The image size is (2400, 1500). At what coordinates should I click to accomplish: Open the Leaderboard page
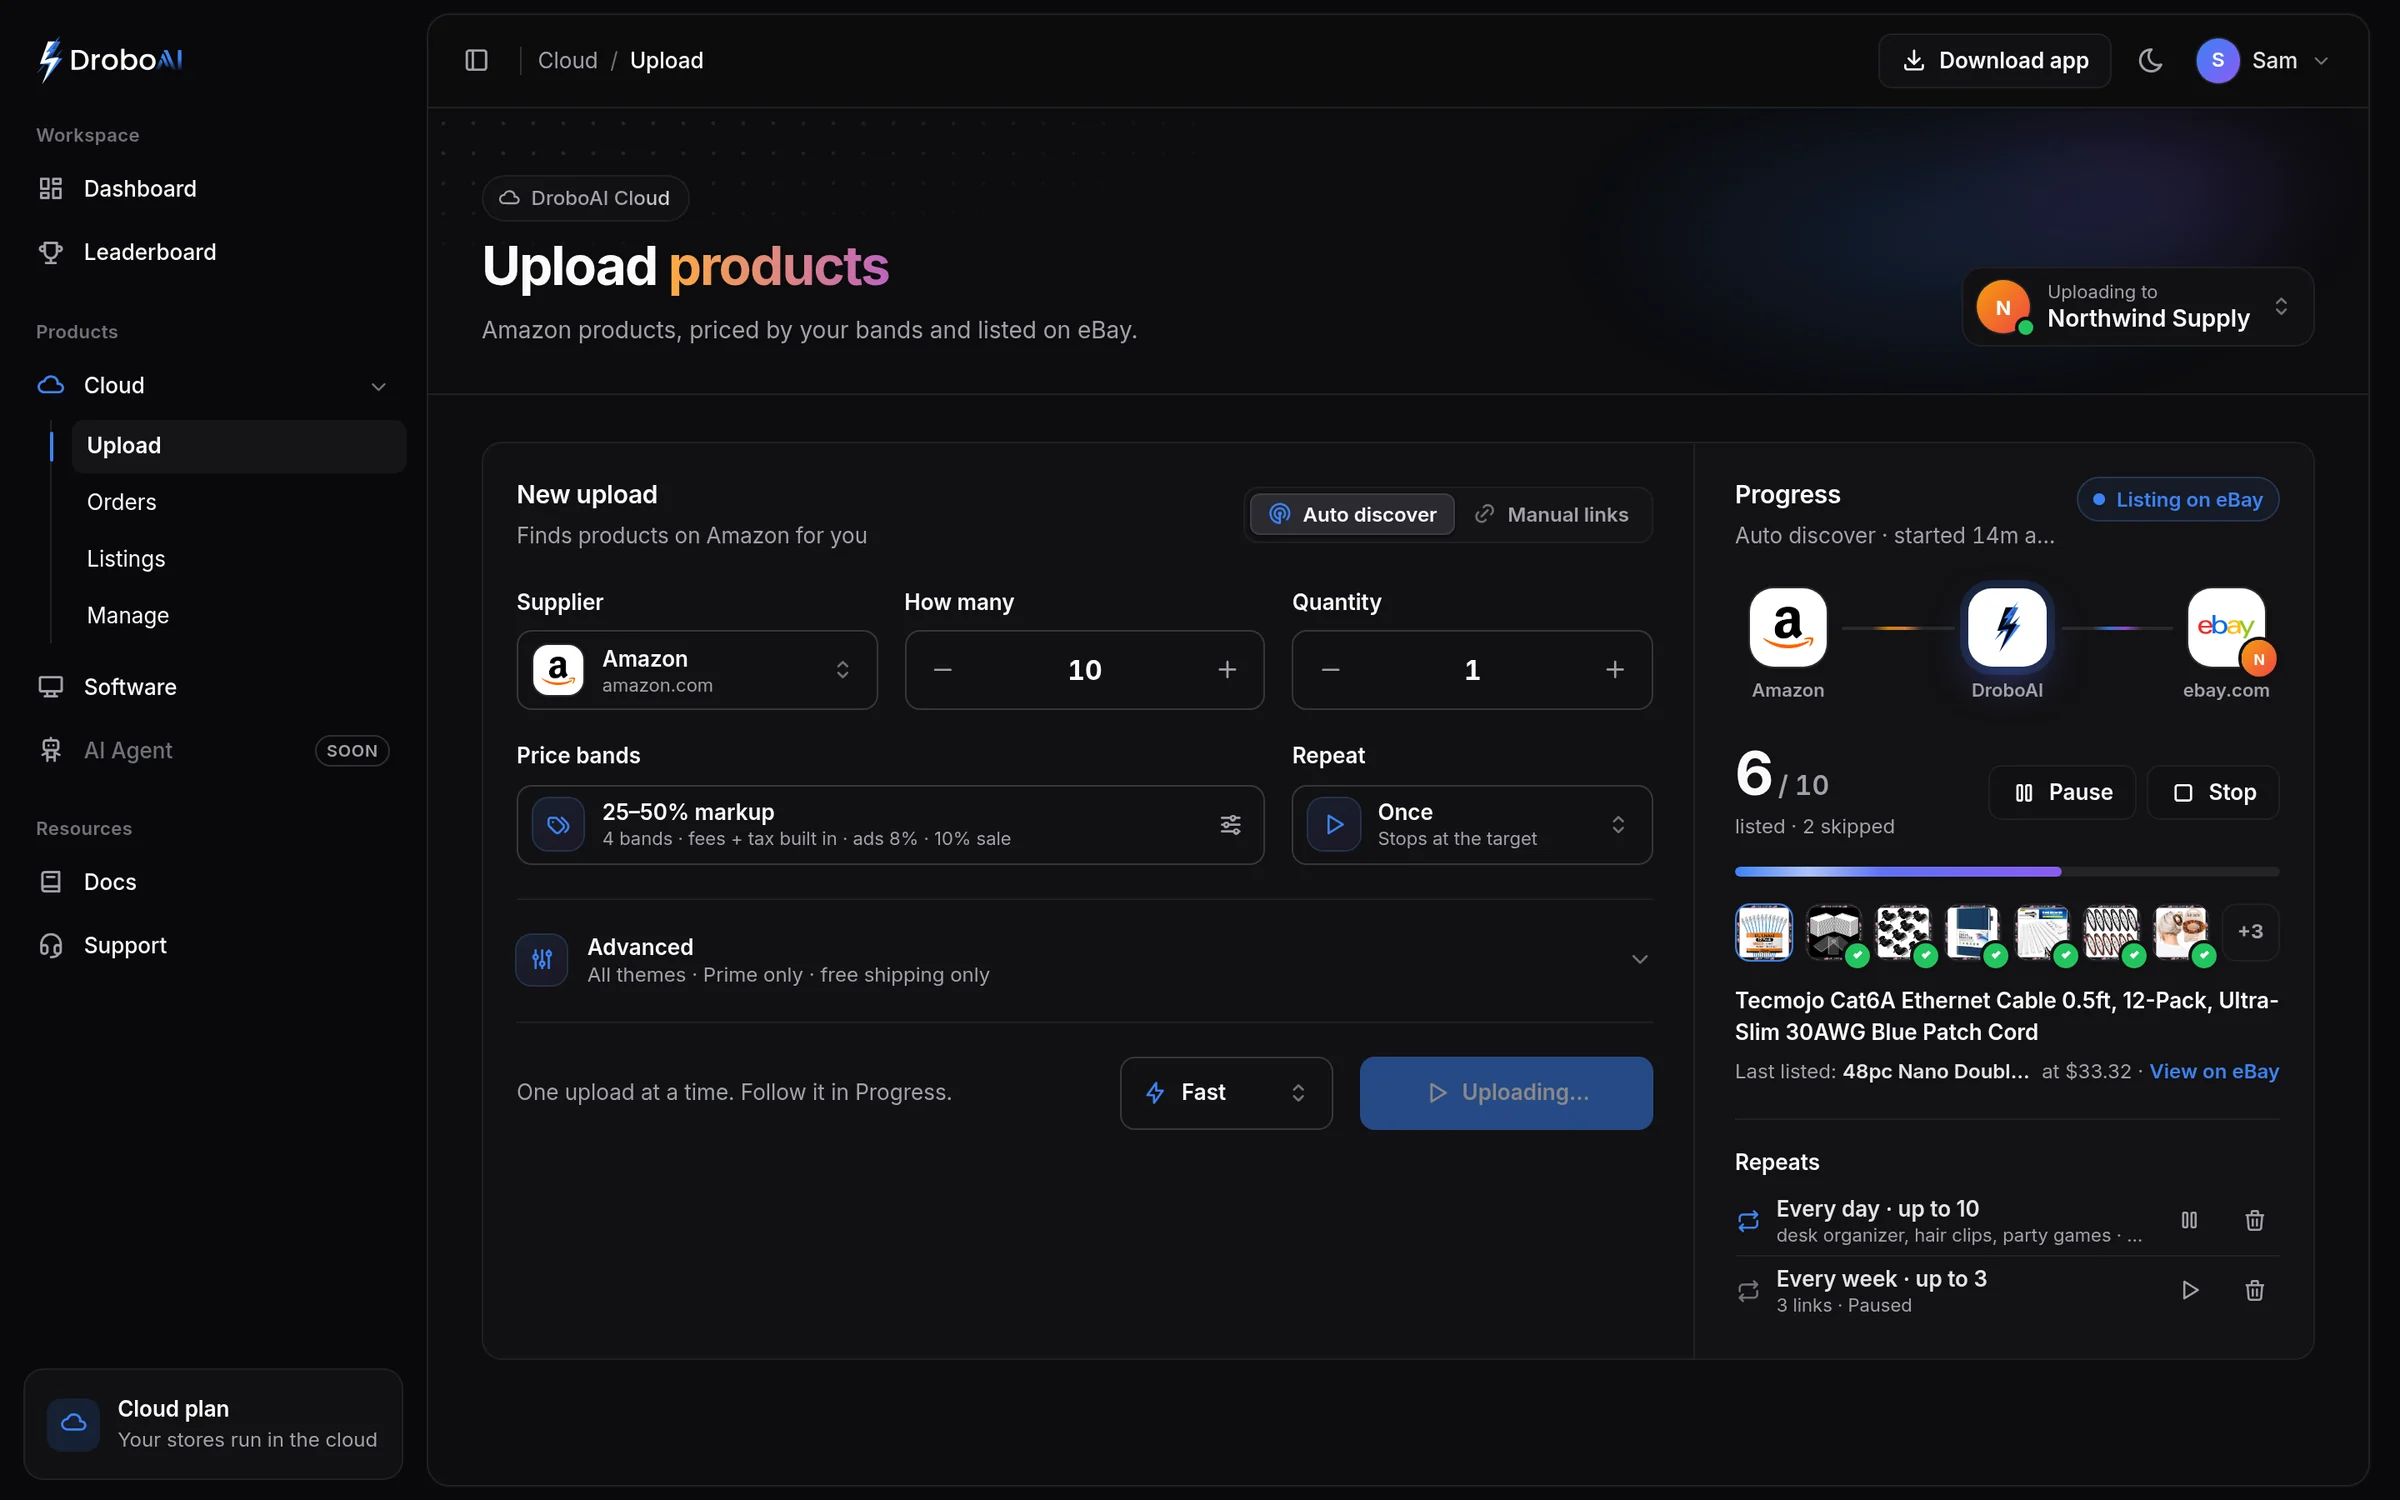[x=214, y=252]
